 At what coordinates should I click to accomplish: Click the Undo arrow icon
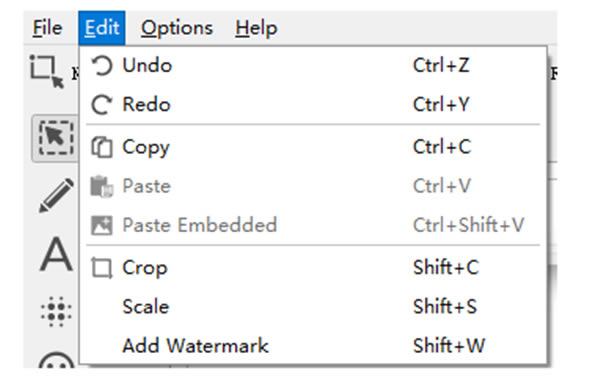[102, 65]
